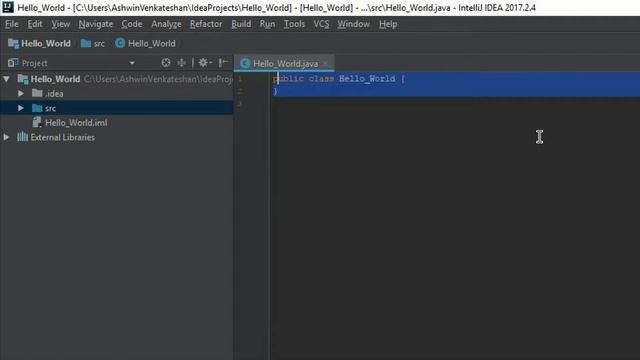
Task: Click Scroll from Source target icon
Action: (x=166, y=63)
